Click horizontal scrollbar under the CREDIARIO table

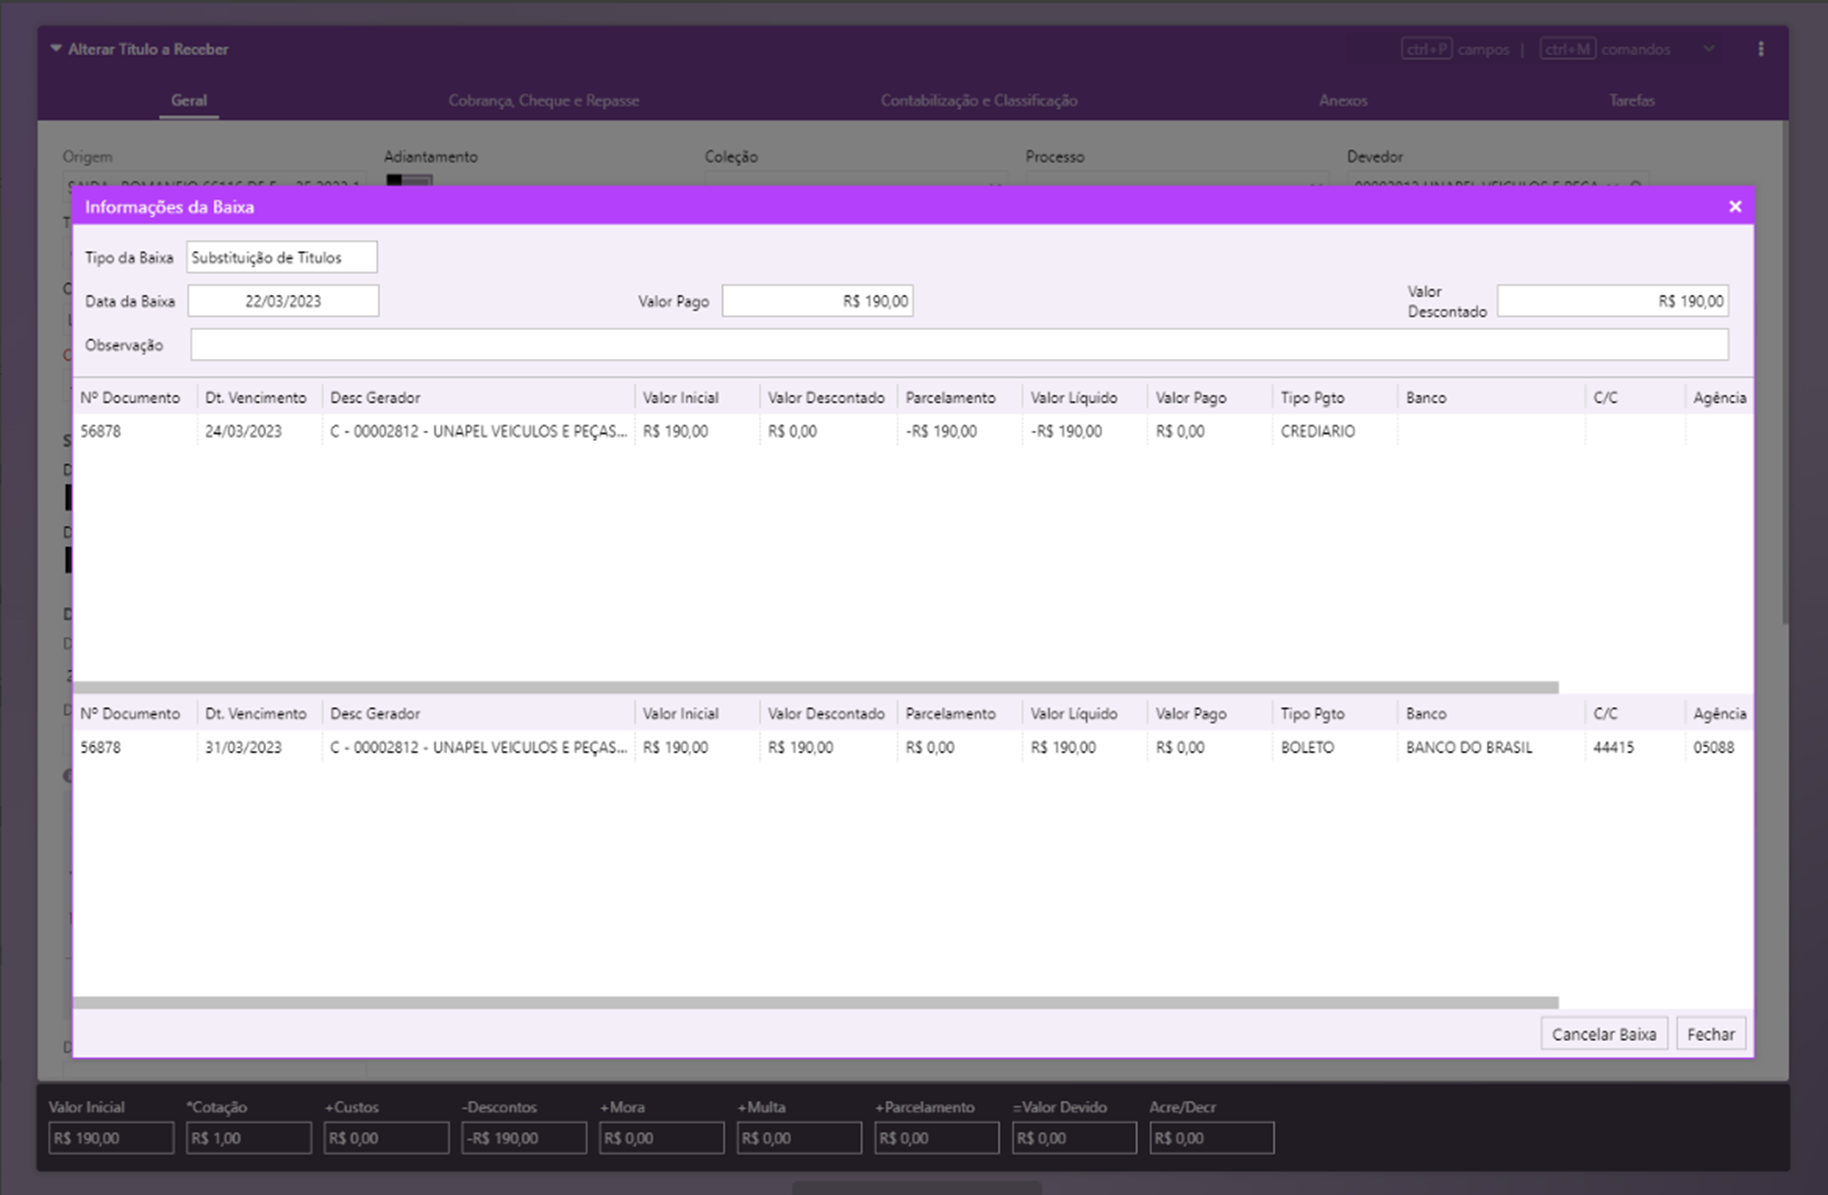pos(816,688)
